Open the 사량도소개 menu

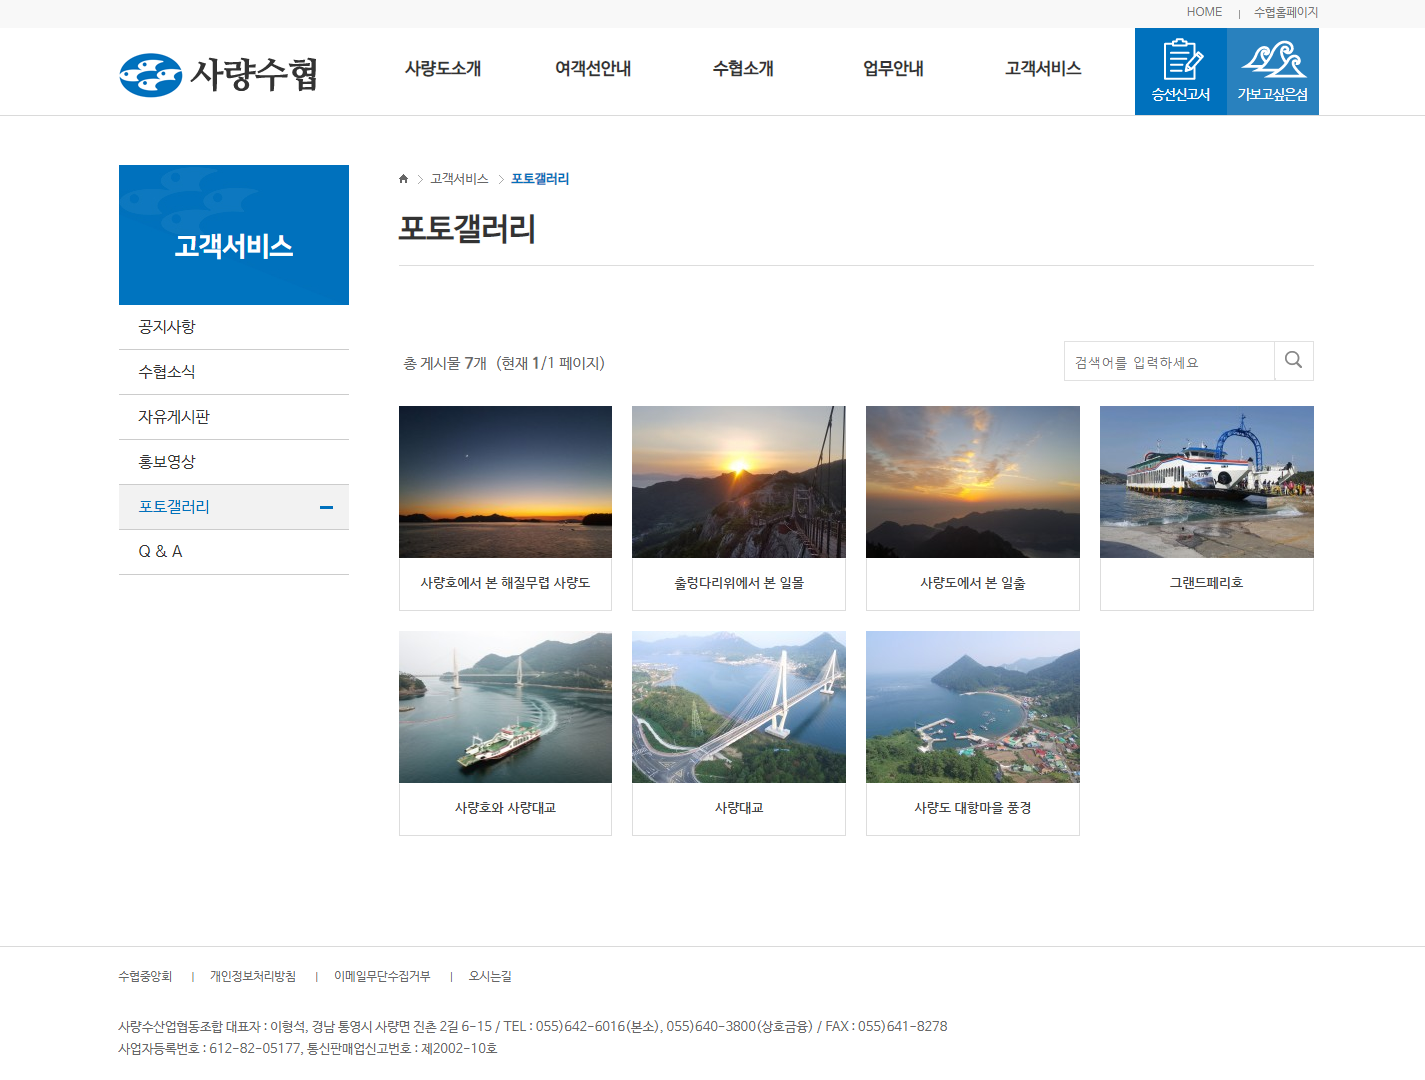[443, 68]
